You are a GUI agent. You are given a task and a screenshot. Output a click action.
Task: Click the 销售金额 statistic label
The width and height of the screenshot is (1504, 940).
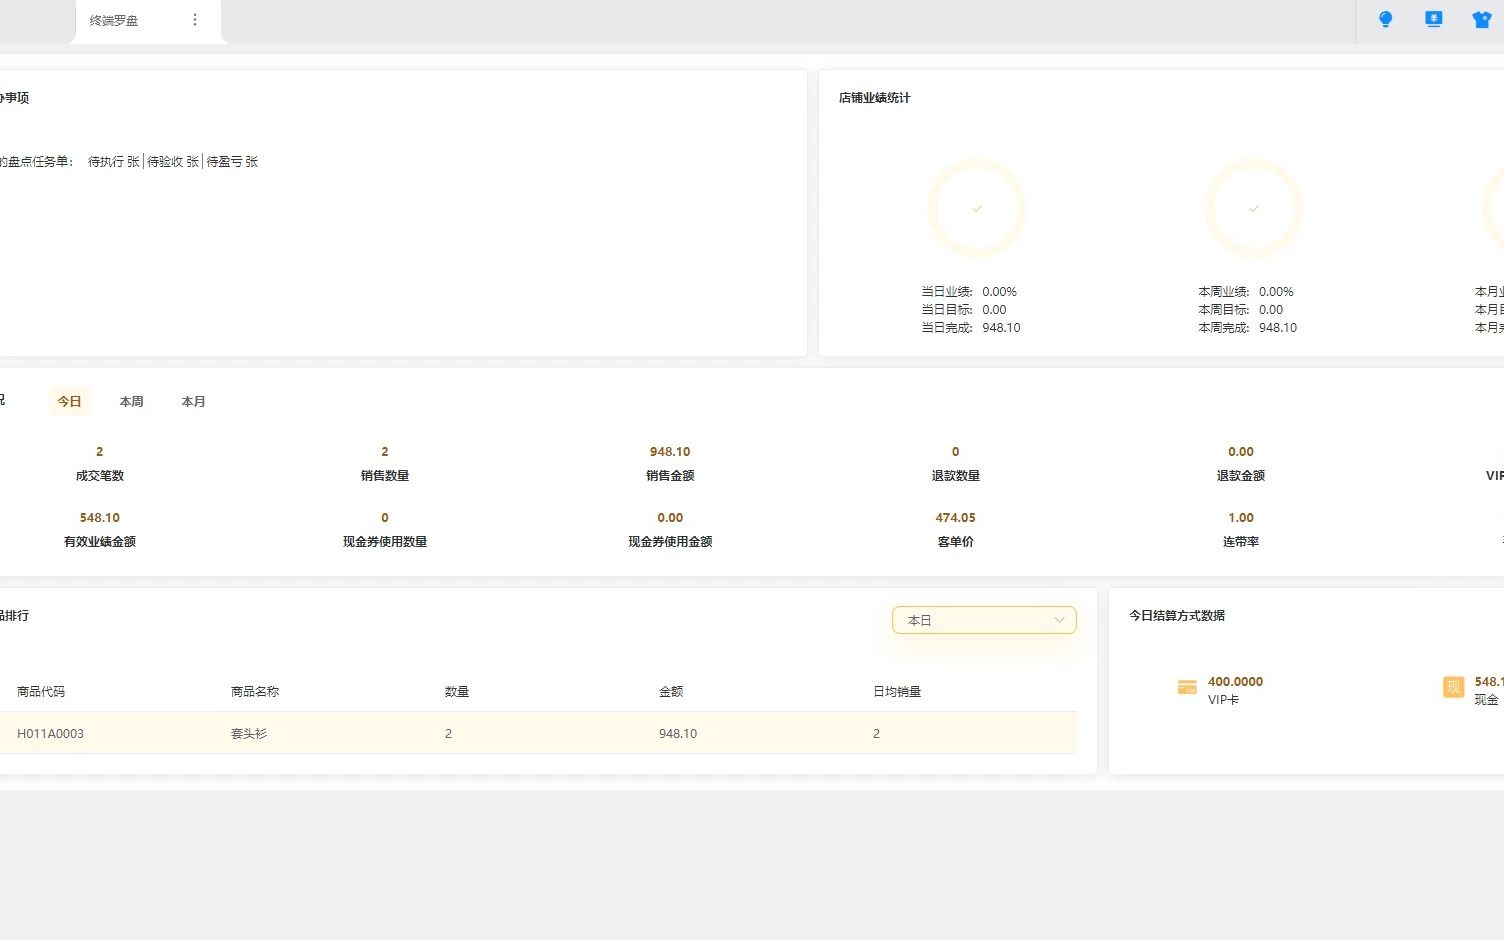[670, 476]
